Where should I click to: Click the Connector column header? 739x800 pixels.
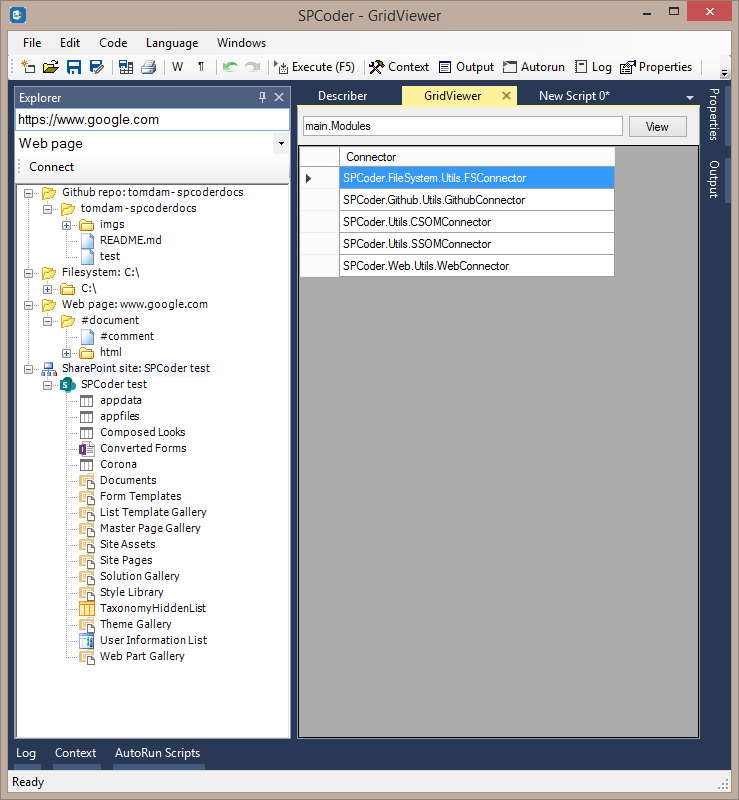[x=477, y=157]
